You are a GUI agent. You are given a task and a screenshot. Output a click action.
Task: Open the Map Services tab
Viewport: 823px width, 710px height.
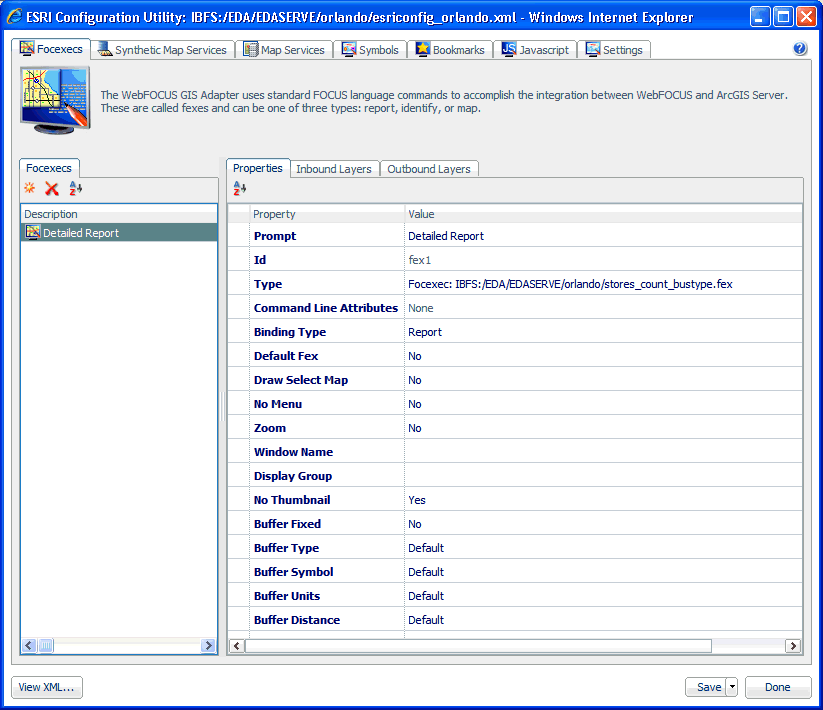tap(284, 50)
